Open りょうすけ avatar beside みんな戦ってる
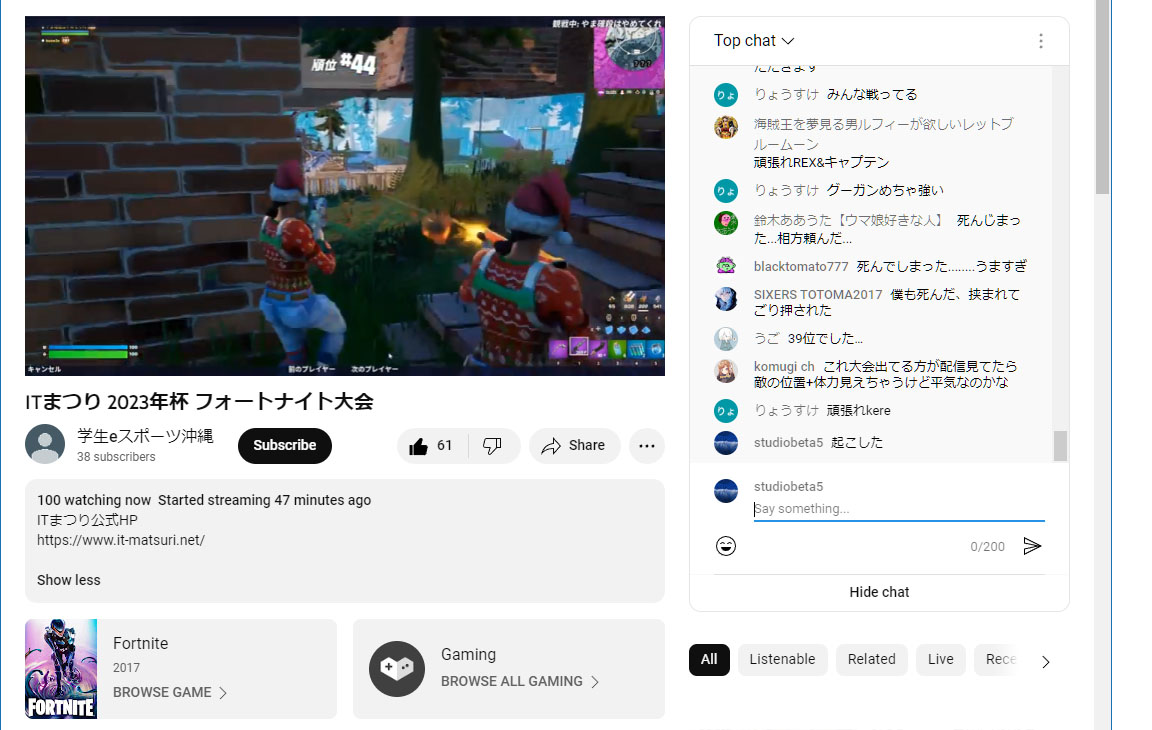The height and width of the screenshot is (730, 1152). pyautogui.click(x=726, y=95)
